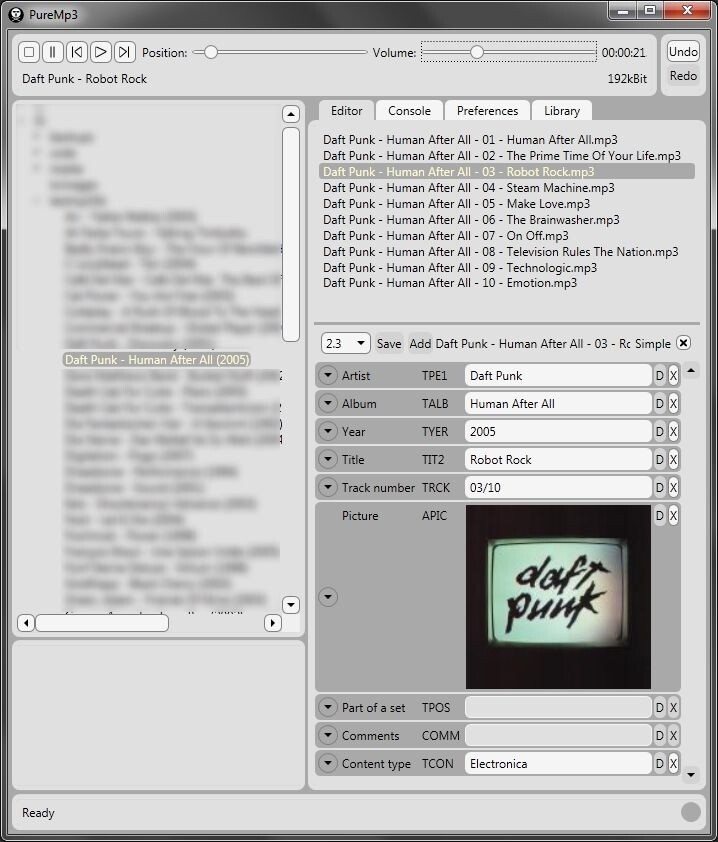The image size is (718, 842).
Task: Select 07 - On Off.mp3 file
Action: tap(445, 236)
